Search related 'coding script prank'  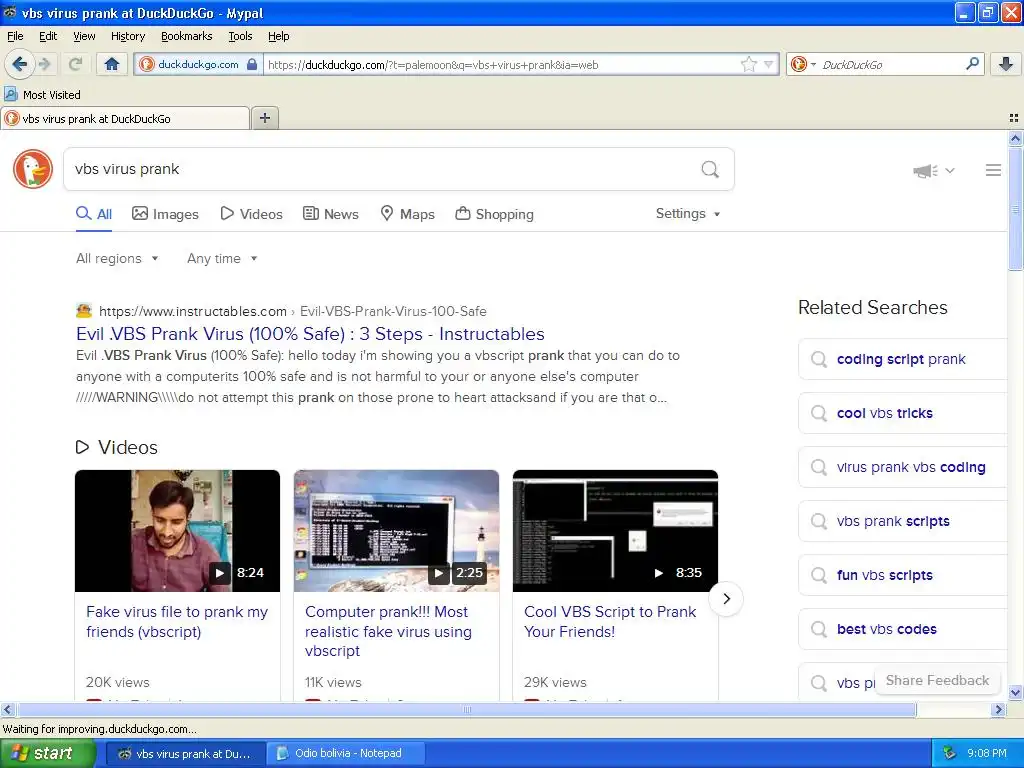click(x=902, y=359)
